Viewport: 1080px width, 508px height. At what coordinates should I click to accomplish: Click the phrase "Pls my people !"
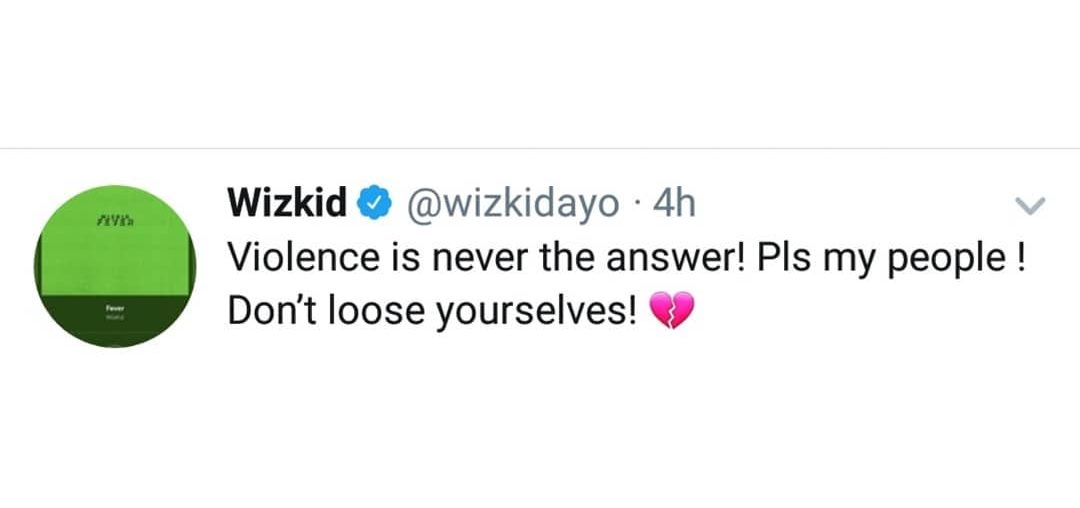coord(892,258)
